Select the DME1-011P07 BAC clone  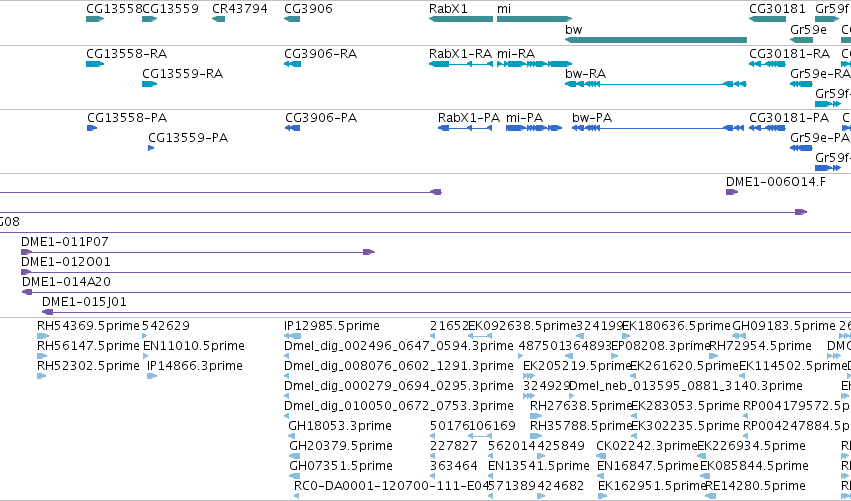(198, 252)
